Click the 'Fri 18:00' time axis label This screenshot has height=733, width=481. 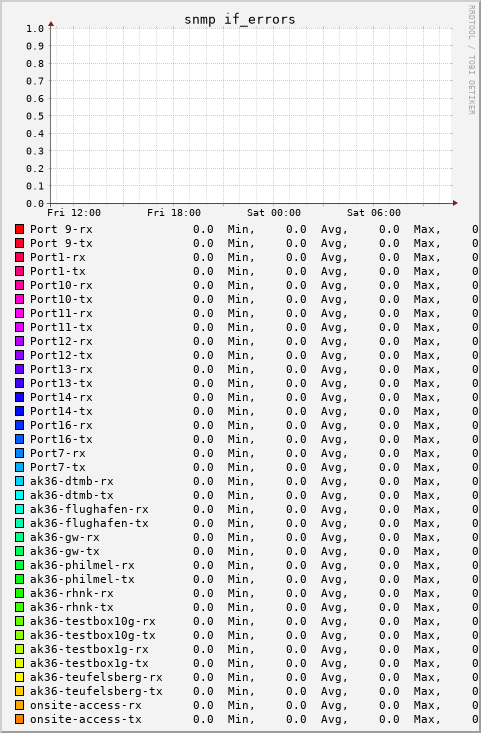tap(174, 213)
